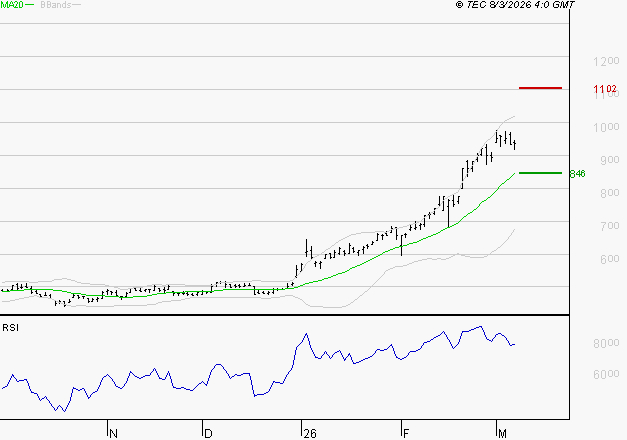Click the 900 price axis label

[610, 160]
